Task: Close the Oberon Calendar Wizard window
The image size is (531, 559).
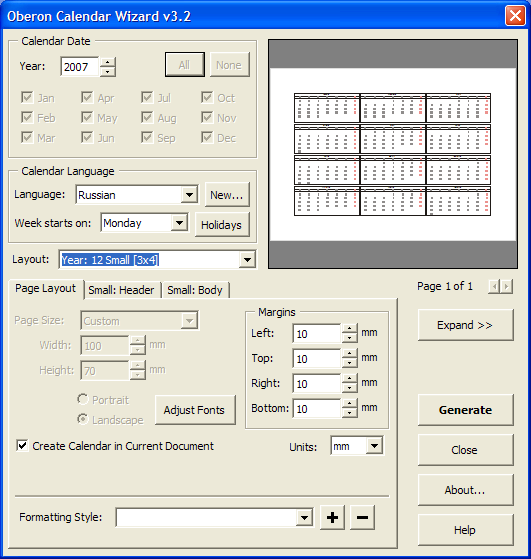Action: pyautogui.click(x=515, y=16)
